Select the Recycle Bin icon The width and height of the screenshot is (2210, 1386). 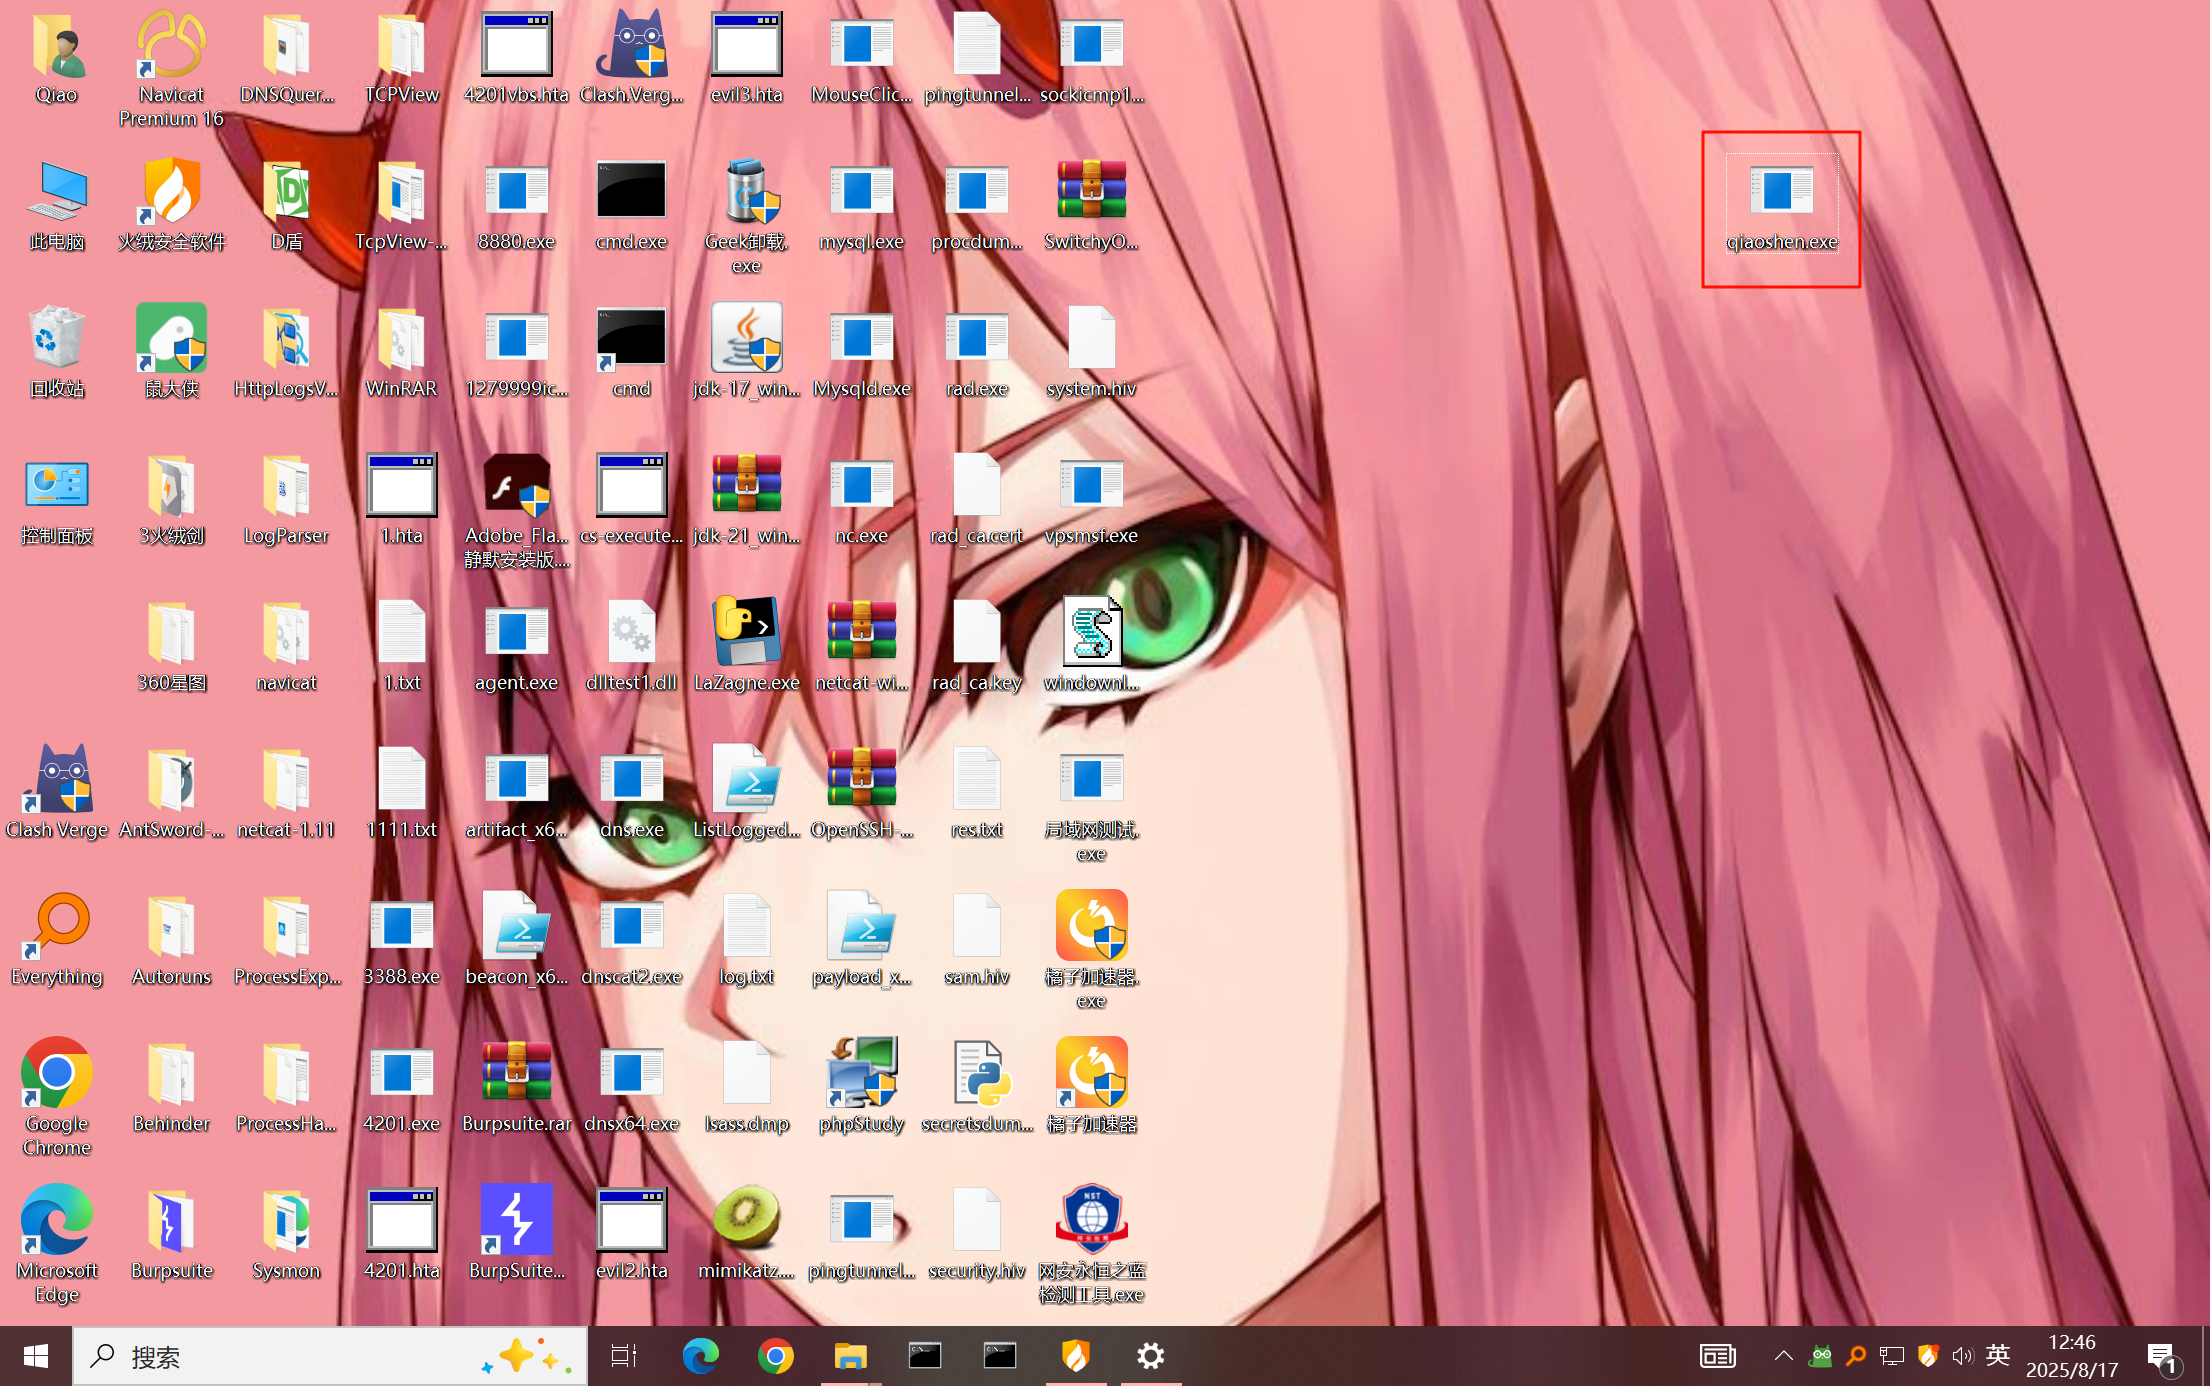57,338
